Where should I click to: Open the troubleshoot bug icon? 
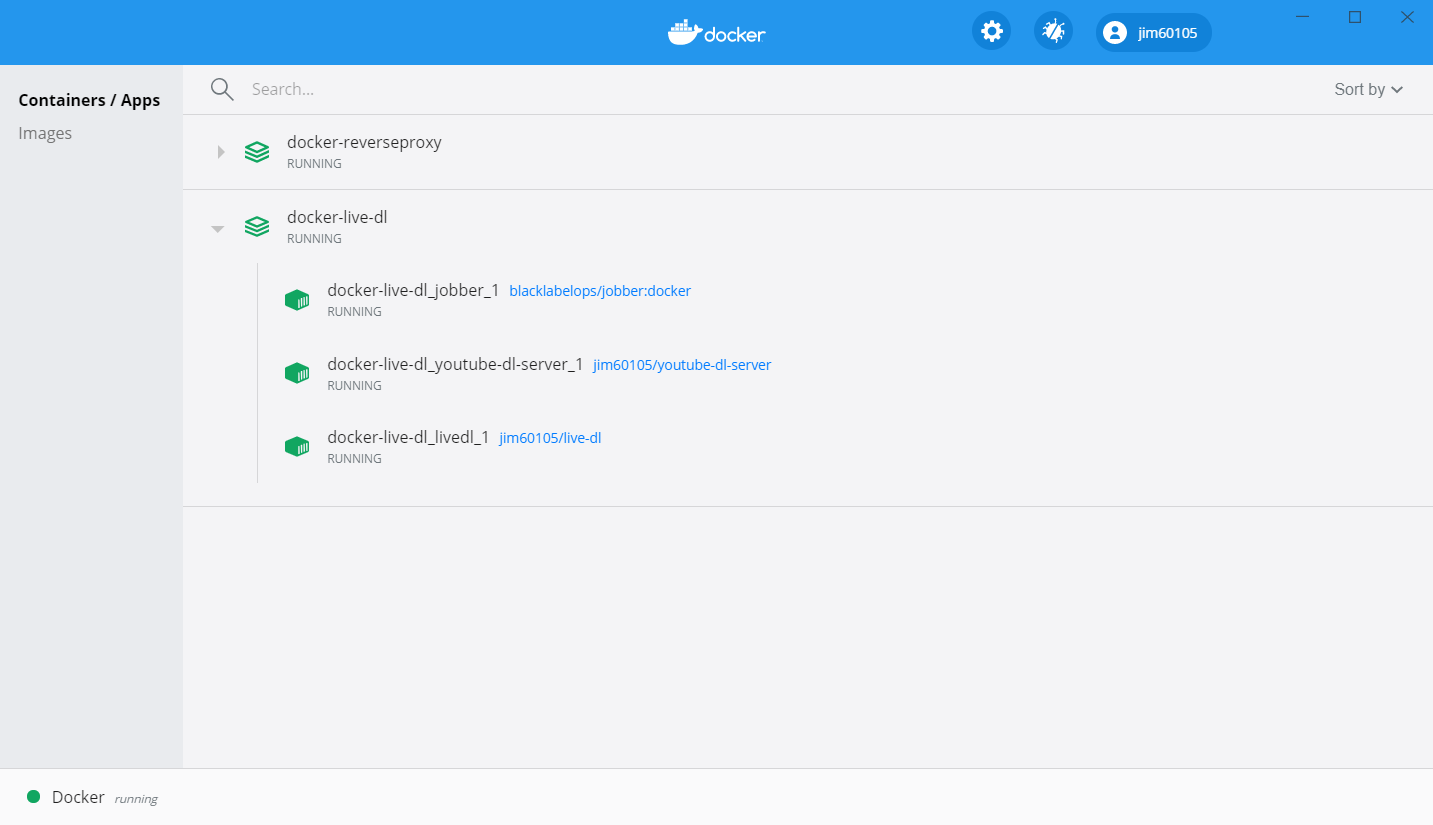coord(1053,32)
